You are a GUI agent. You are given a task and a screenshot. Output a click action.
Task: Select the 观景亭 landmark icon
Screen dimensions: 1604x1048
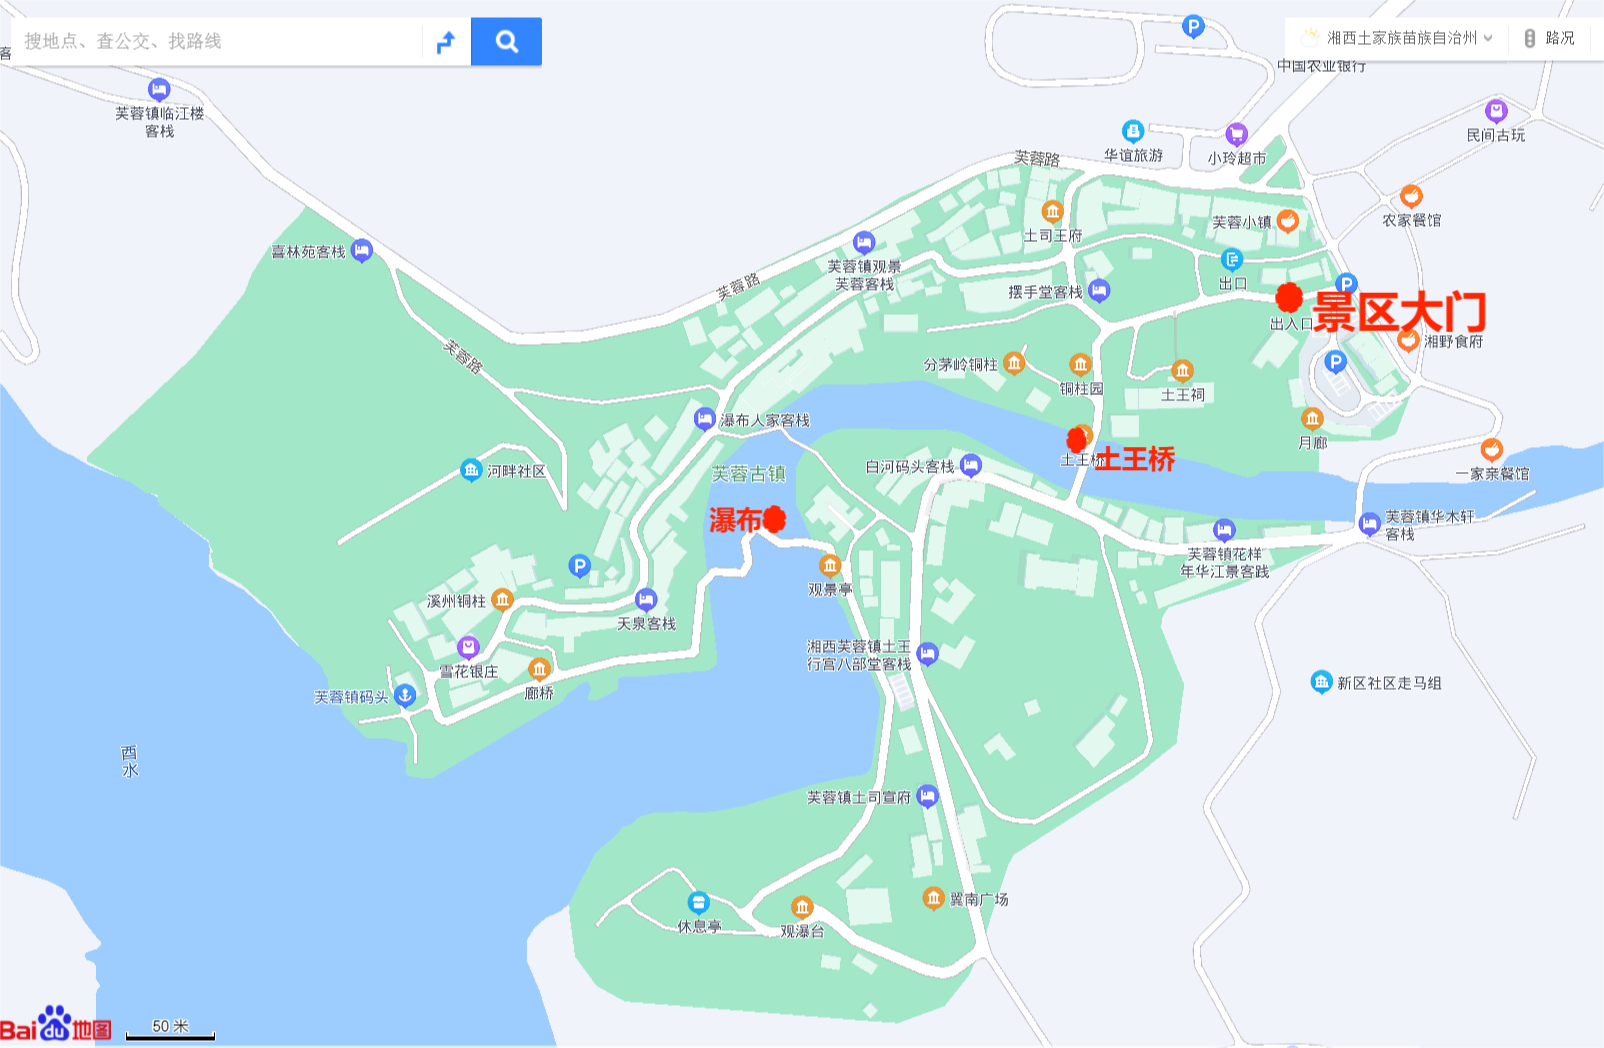pyautogui.click(x=830, y=566)
